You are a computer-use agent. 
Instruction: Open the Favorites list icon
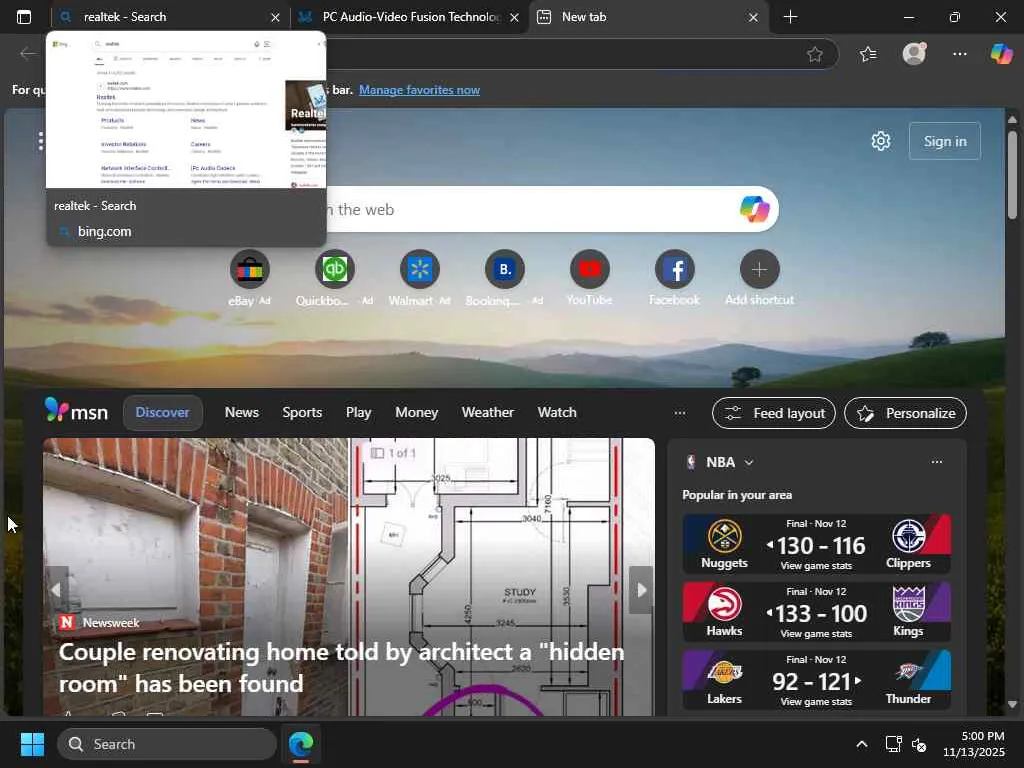click(868, 54)
